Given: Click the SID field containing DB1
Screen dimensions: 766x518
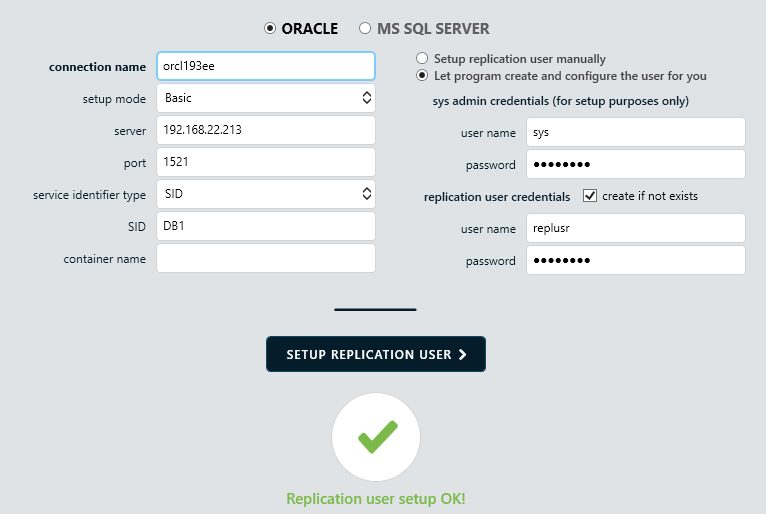Looking at the screenshot, I should point(266,226).
